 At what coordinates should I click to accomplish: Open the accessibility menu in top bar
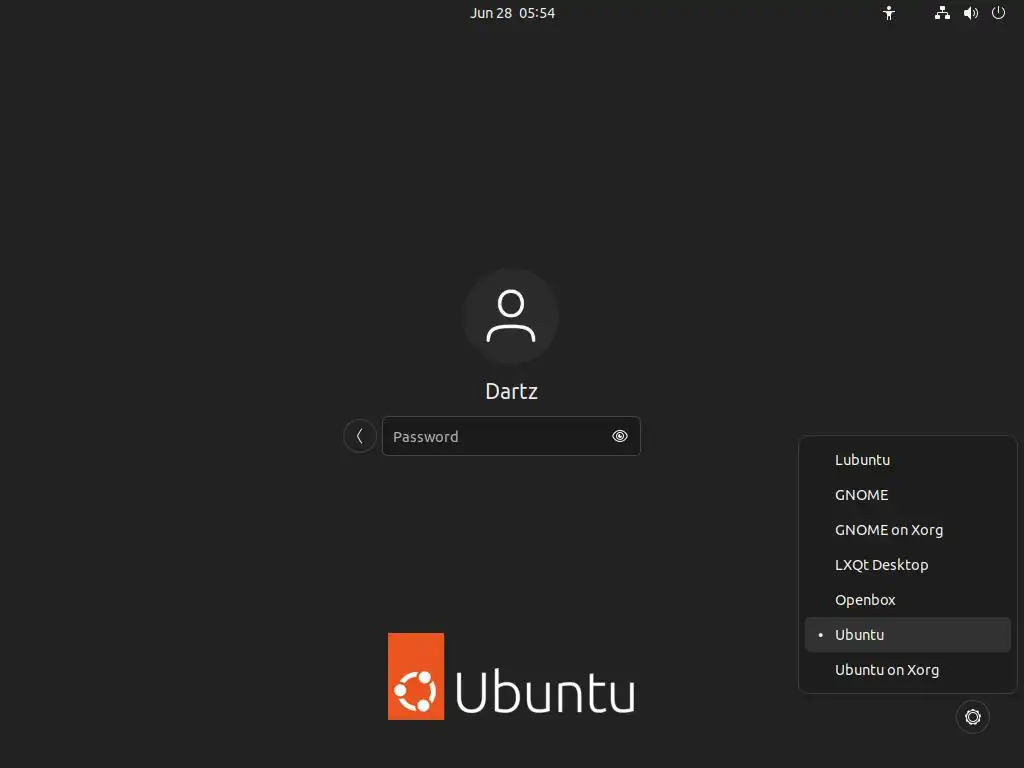[889, 13]
